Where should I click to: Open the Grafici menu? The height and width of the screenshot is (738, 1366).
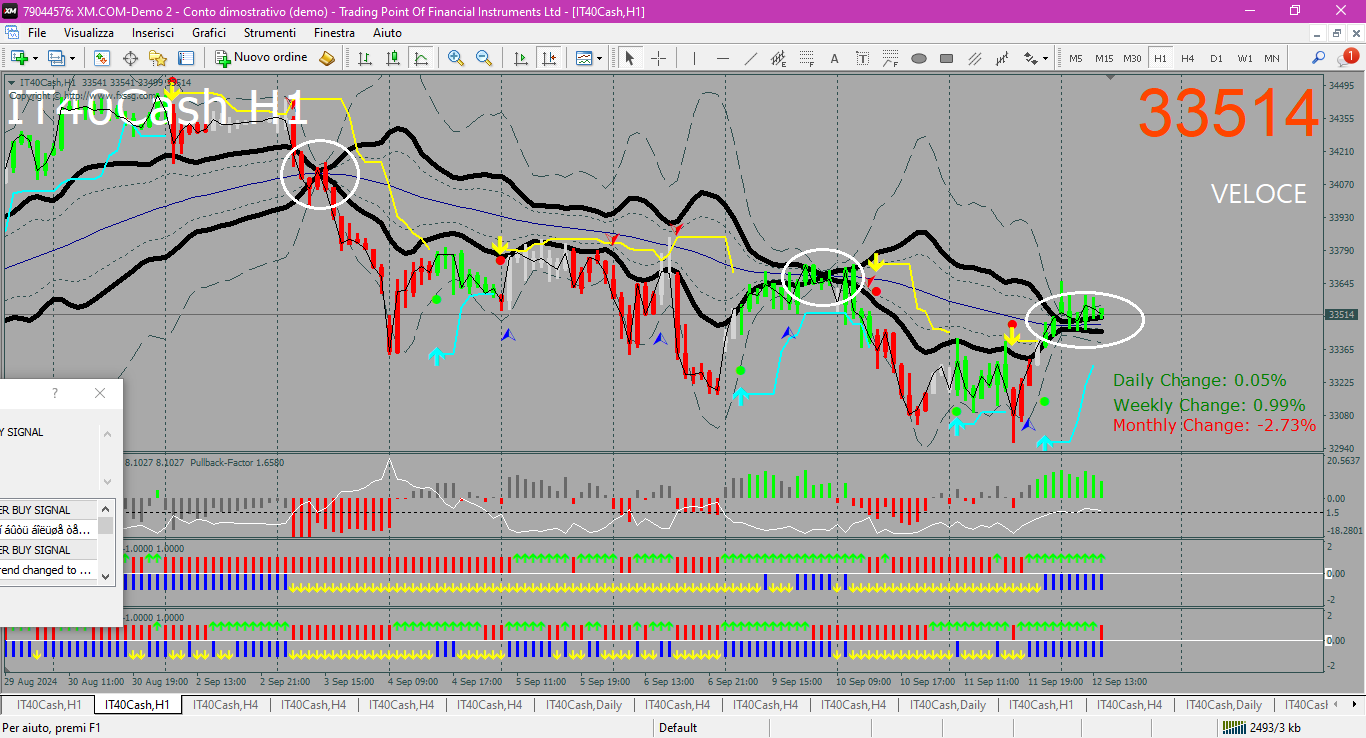pos(209,33)
